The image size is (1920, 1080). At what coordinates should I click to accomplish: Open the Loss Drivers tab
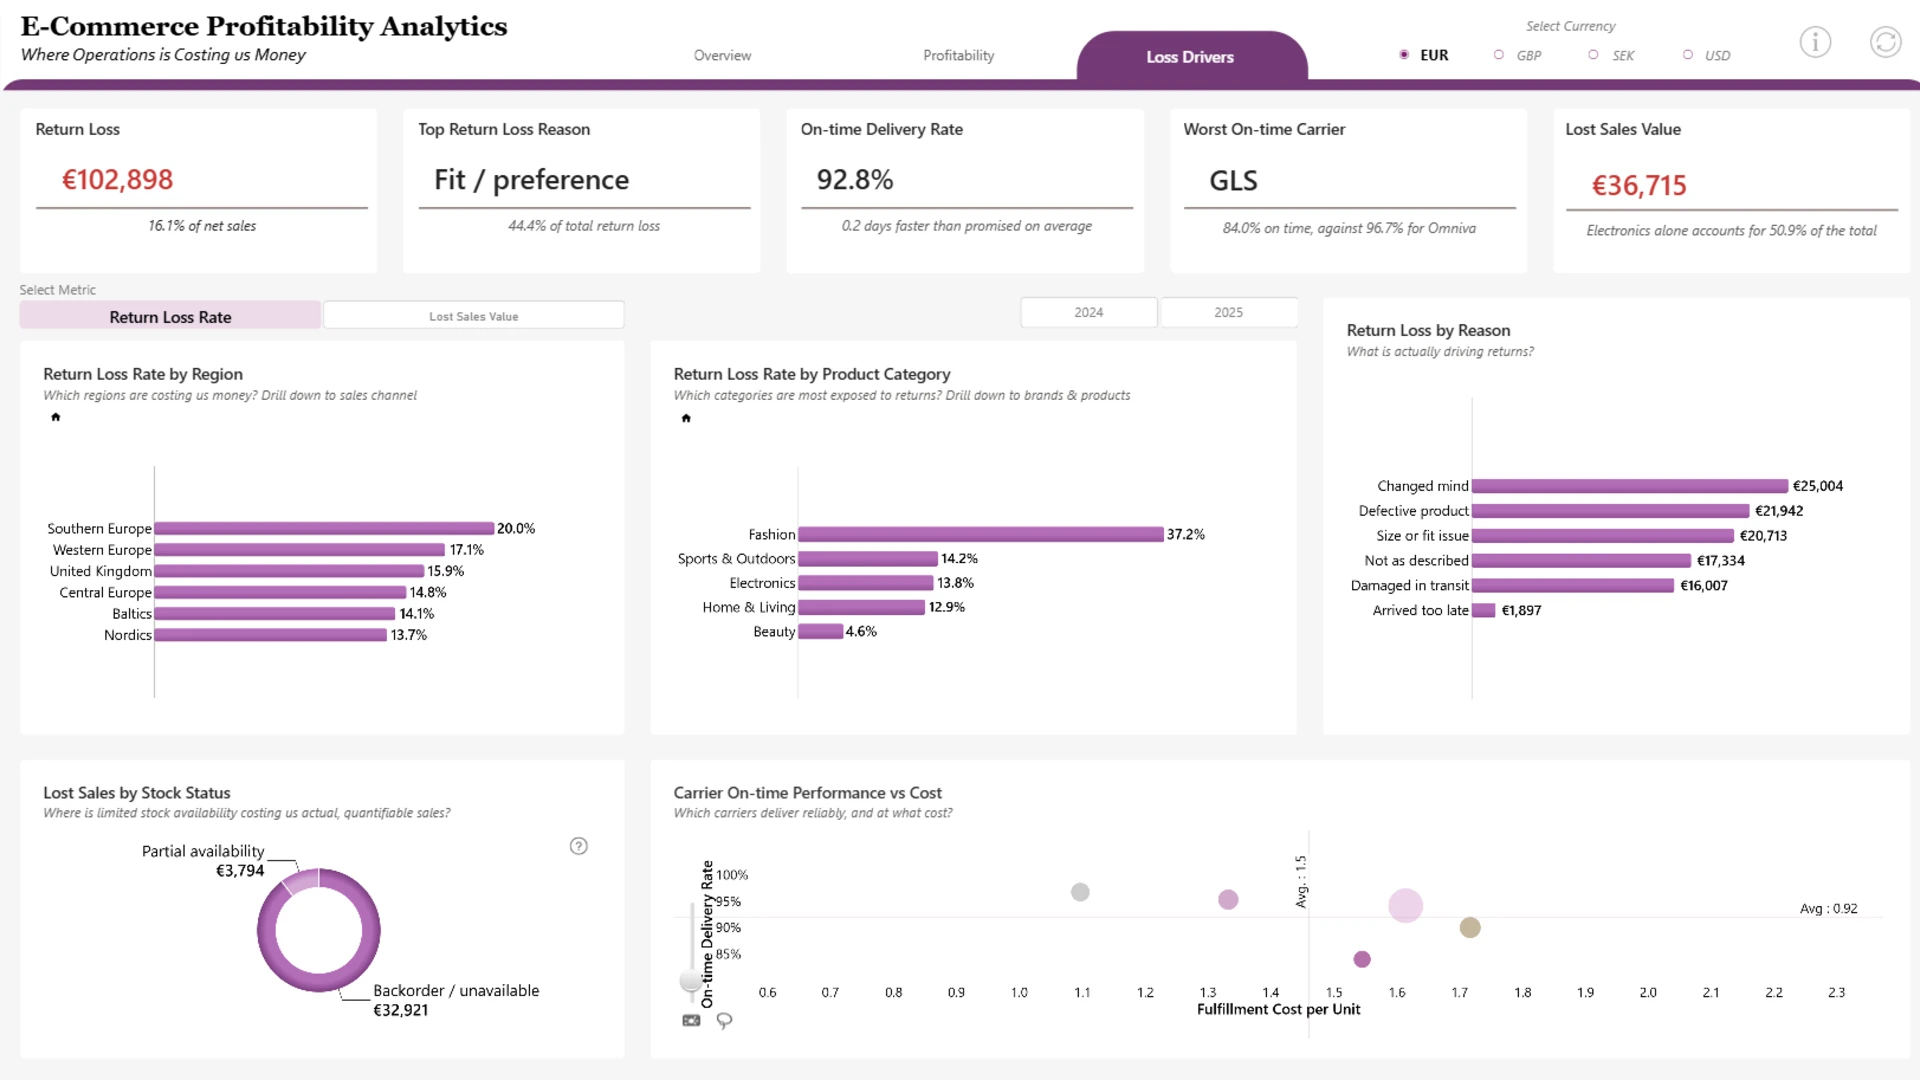1190,56
